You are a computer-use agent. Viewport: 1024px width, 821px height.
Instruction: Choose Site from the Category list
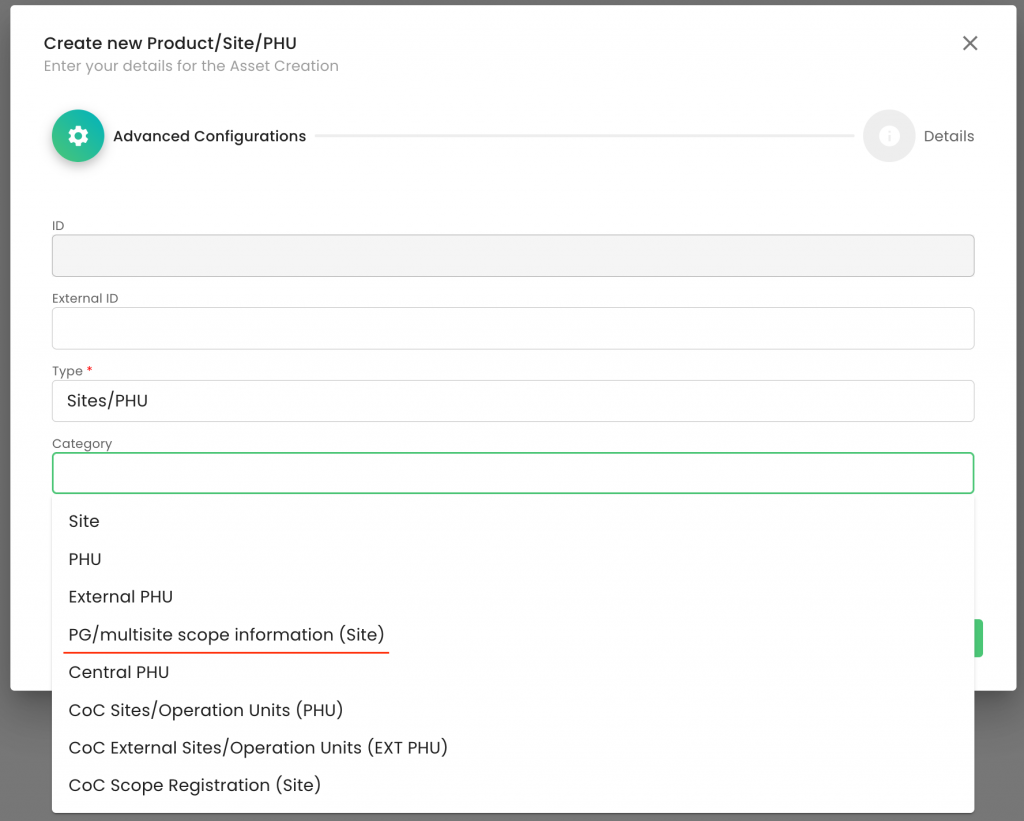tap(84, 521)
